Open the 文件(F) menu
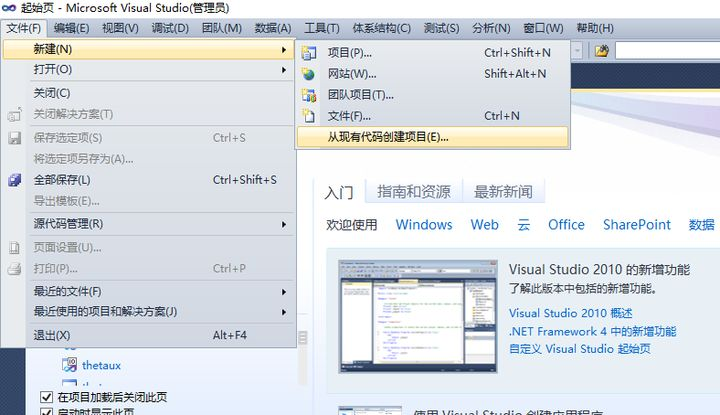The image size is (720, 415). coord(23,28)
